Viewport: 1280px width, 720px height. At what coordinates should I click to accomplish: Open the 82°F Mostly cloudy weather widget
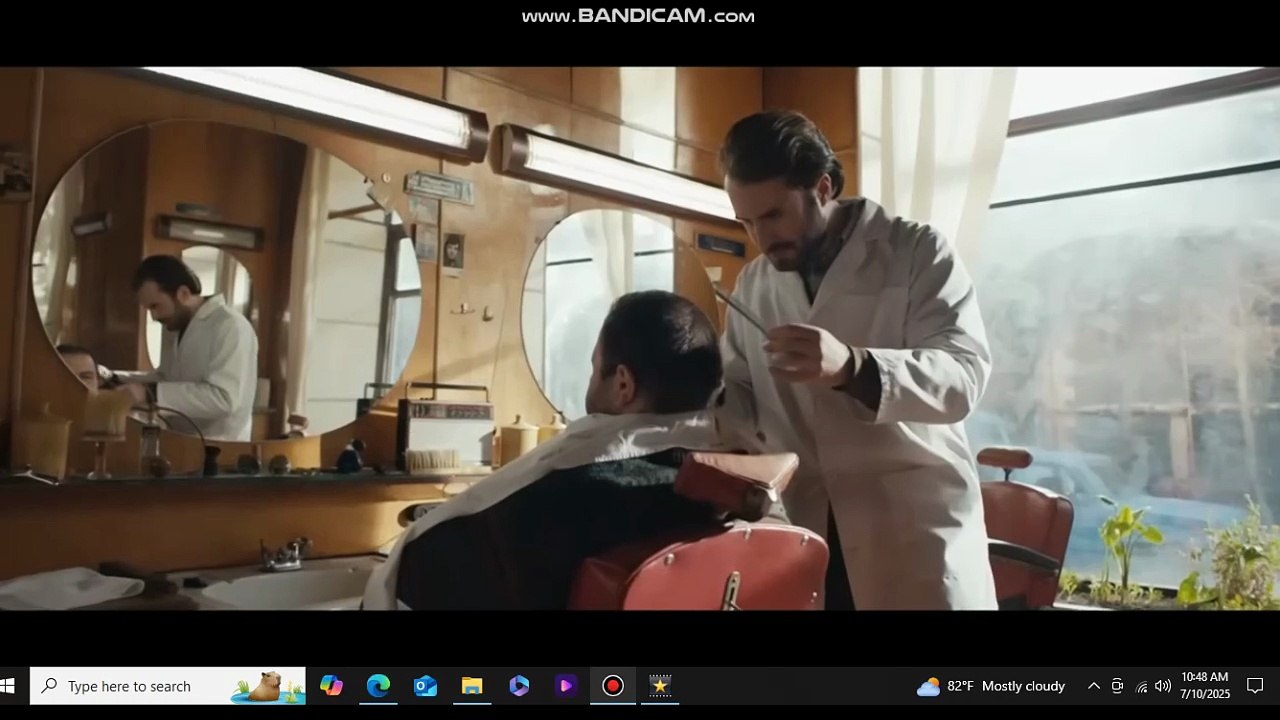point(991,686)
